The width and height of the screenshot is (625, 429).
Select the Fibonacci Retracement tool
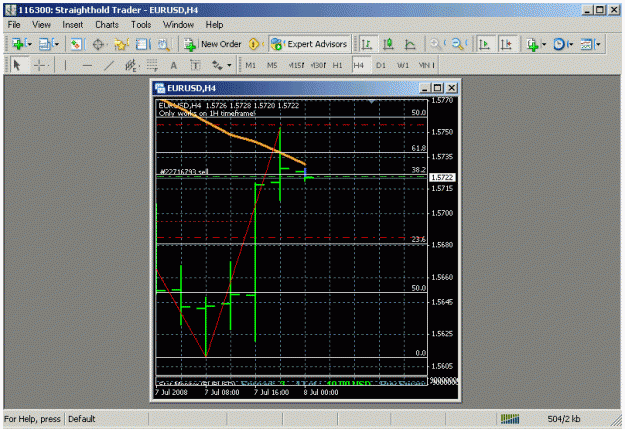152,65
